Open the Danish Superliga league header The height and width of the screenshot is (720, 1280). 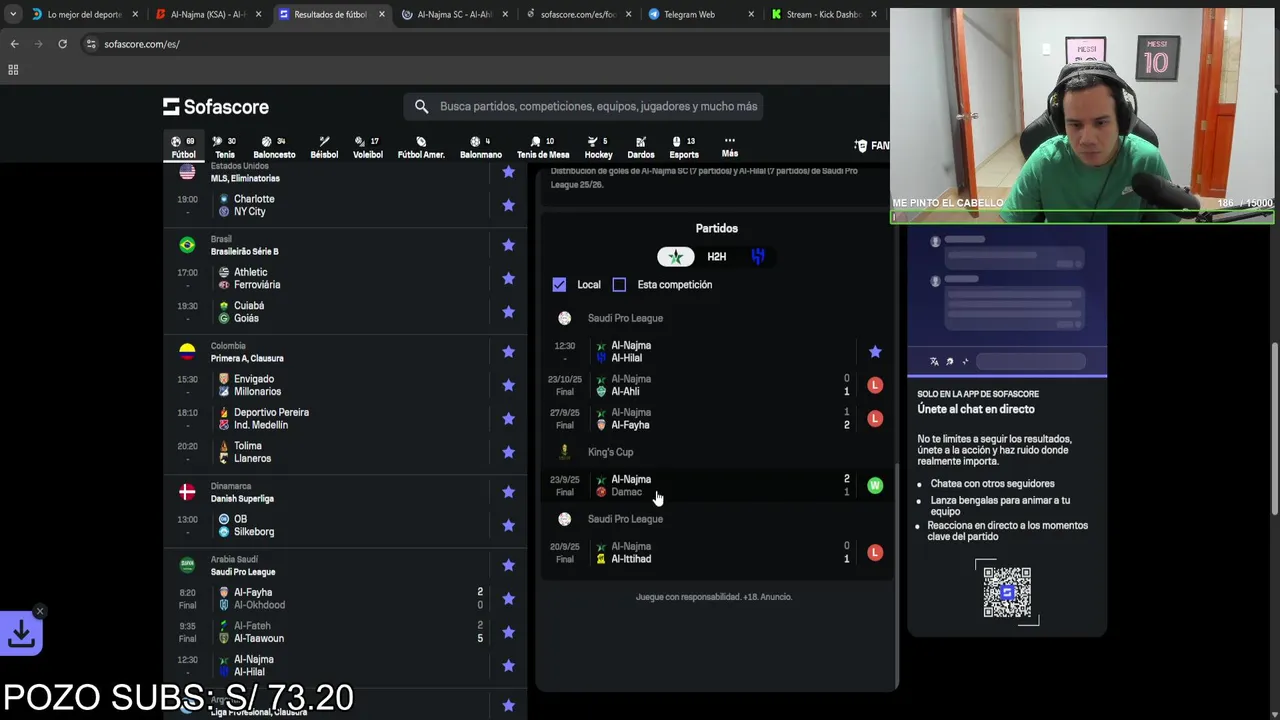[242, 498]
